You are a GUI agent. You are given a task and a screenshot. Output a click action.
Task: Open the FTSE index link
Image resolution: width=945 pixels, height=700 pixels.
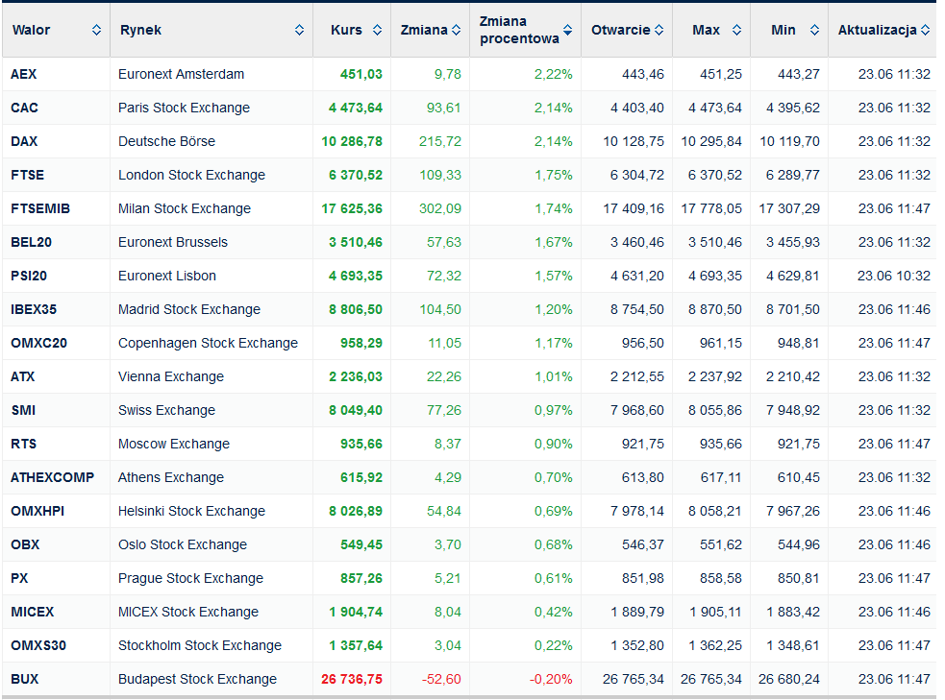click(x=28, y=175)
